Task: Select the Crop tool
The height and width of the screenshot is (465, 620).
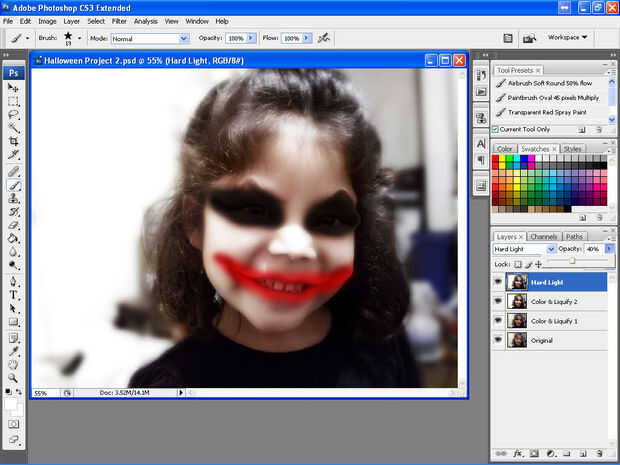Action: tap(13, 141)
